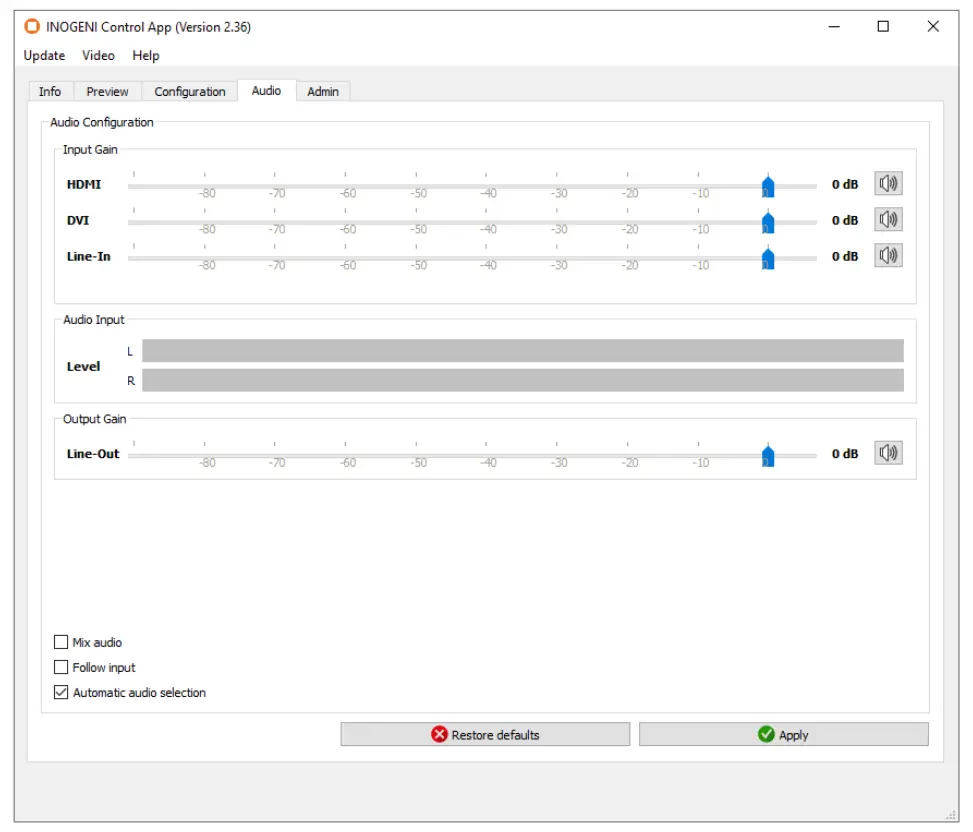973x832 pixels.
Task: Mute the HDMI input speaker icon
Action: click(888, 184)
